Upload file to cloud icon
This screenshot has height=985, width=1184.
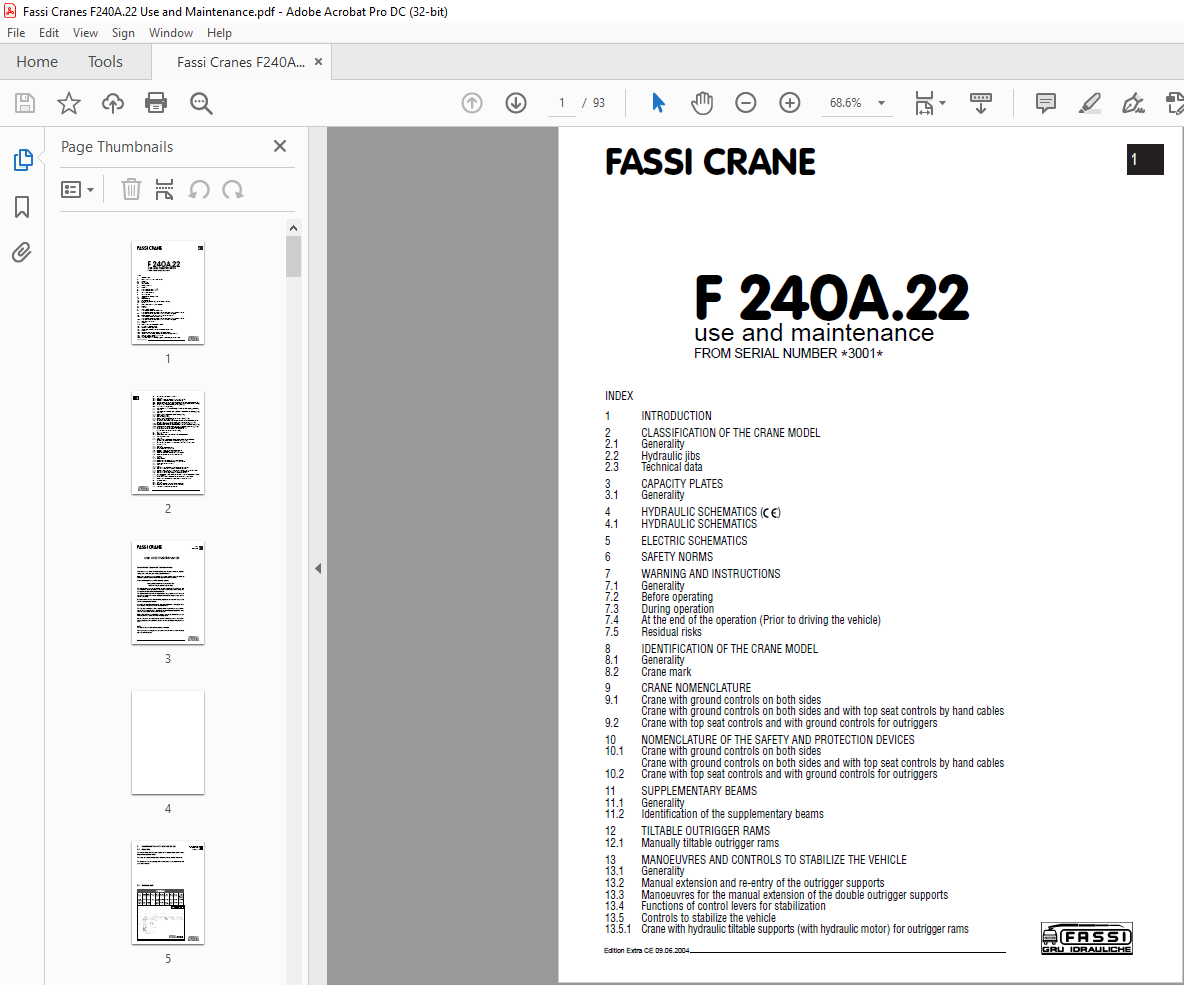tap(113, 103)
